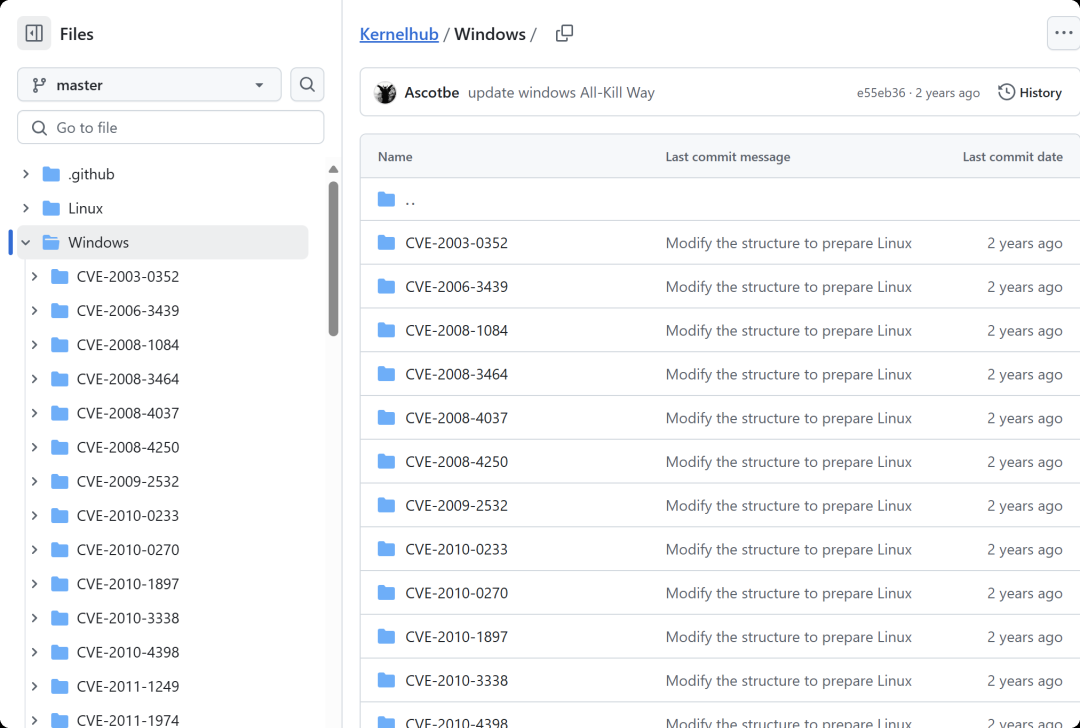Open the History link text
The height and width of the screenshot is (728, 1080).
(1040, 92)
